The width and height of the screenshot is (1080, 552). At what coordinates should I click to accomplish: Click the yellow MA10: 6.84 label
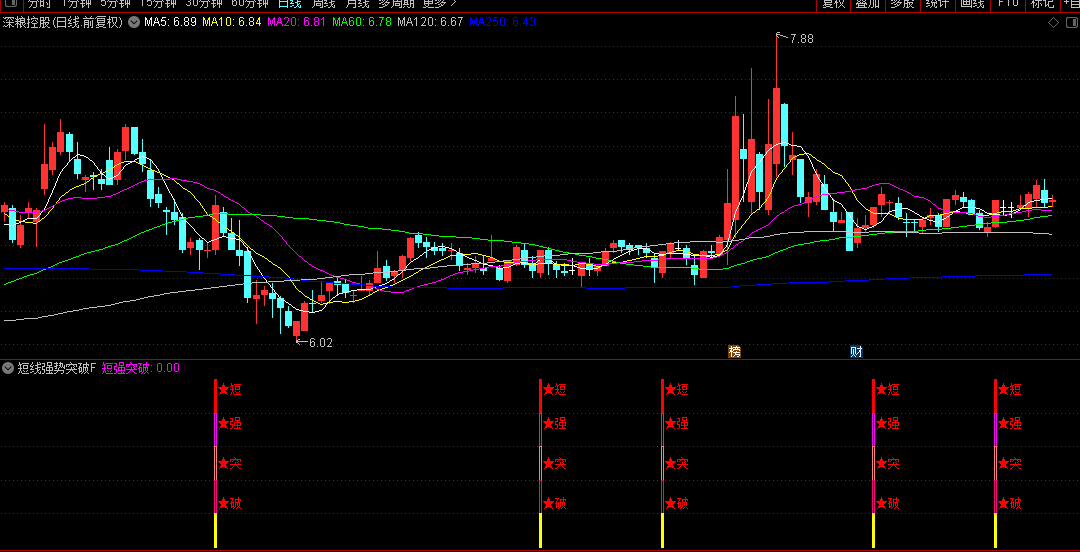click(231, 22)
